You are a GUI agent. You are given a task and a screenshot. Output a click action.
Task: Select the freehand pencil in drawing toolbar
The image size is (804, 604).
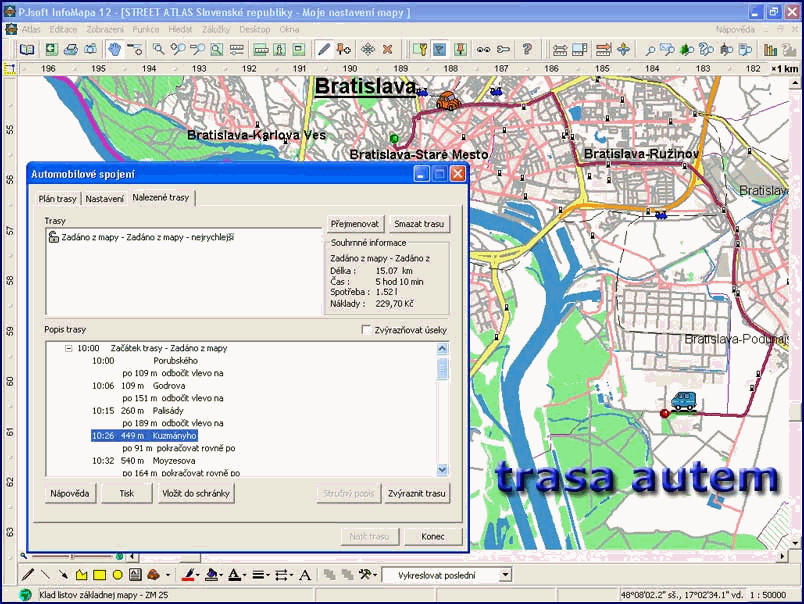[x=28, y=575]
